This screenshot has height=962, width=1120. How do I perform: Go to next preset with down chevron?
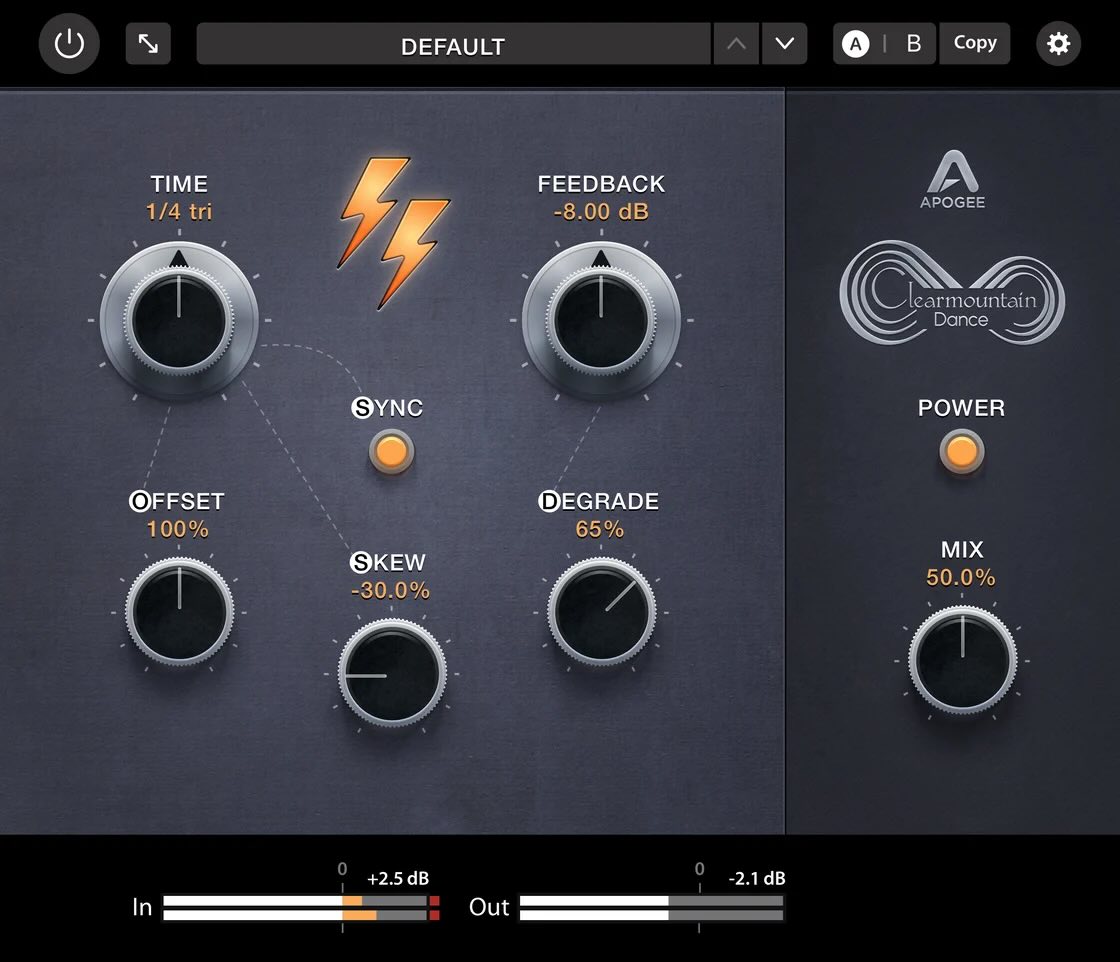tap(784, 43)
